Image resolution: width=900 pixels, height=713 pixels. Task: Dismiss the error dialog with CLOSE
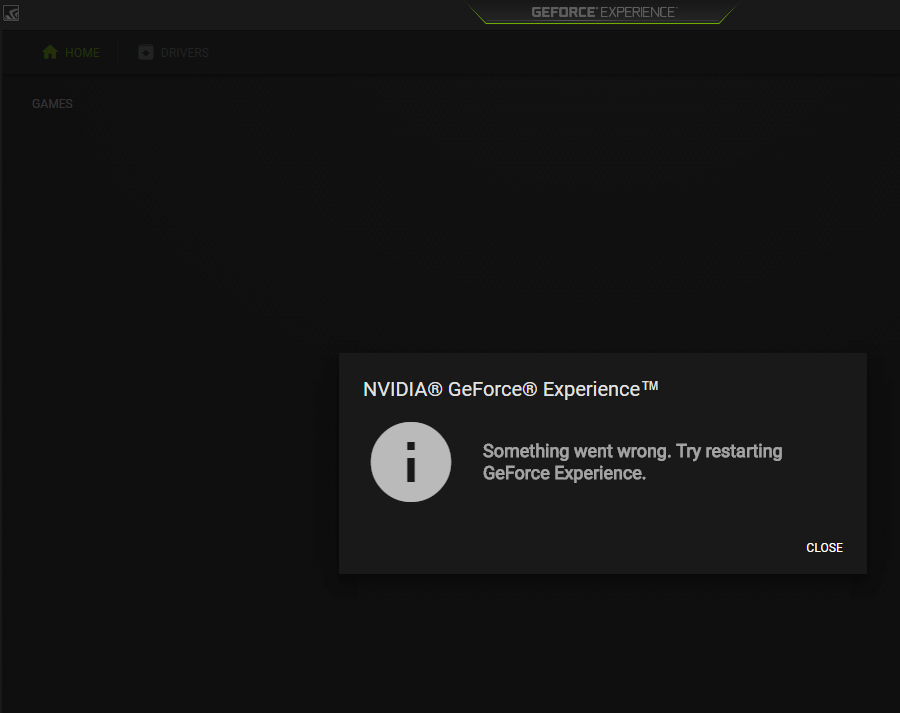[x=824, y=548]
